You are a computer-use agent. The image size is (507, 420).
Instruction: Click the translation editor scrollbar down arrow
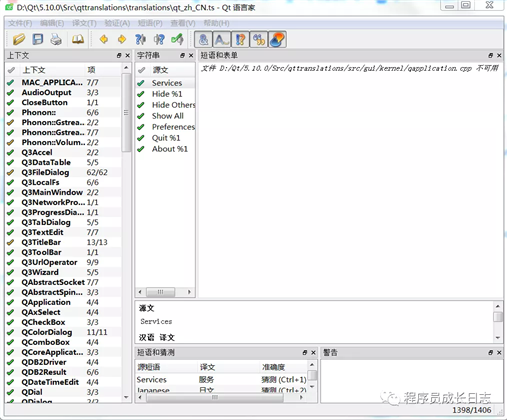[x=498, y=338]
